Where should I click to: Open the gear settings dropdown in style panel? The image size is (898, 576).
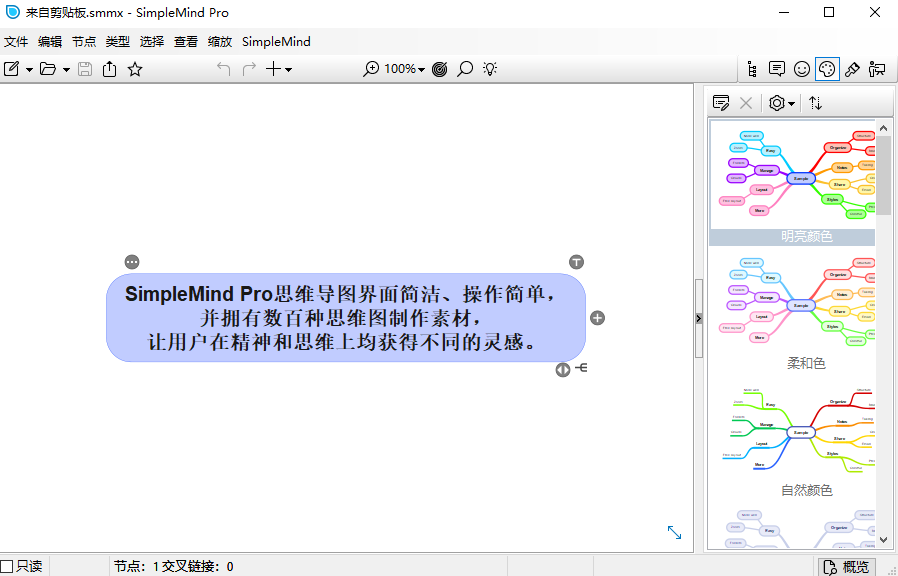[x=780, y=102]
